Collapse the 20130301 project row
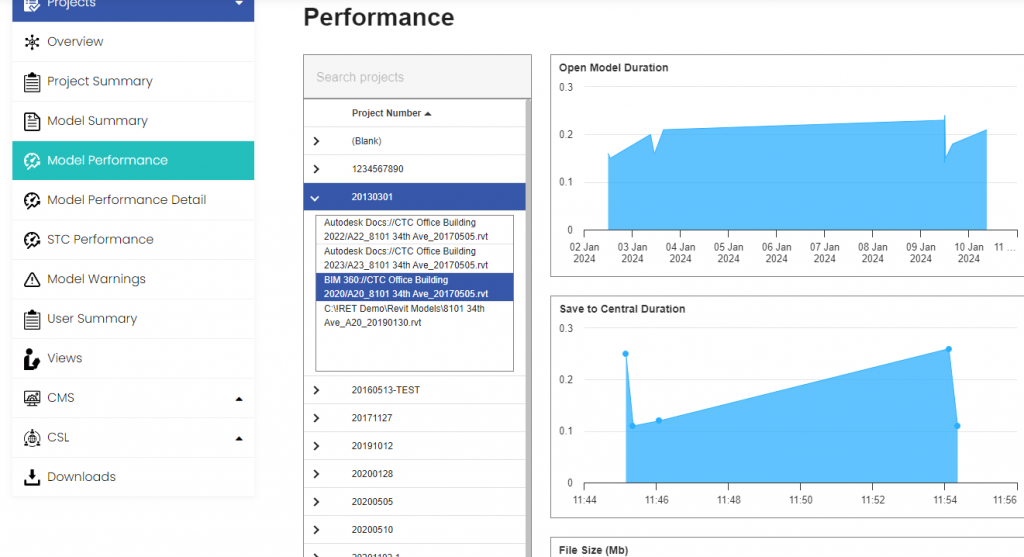 (x=316, y=198)
